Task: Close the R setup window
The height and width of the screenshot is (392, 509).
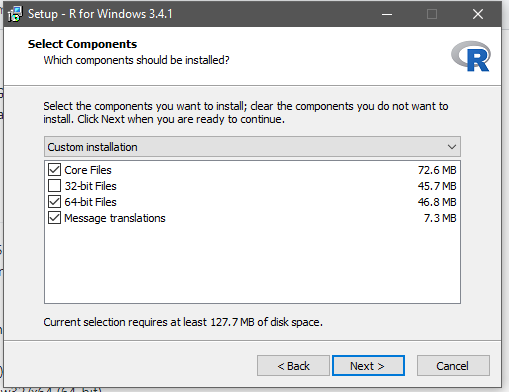Action: click(478, 14)
